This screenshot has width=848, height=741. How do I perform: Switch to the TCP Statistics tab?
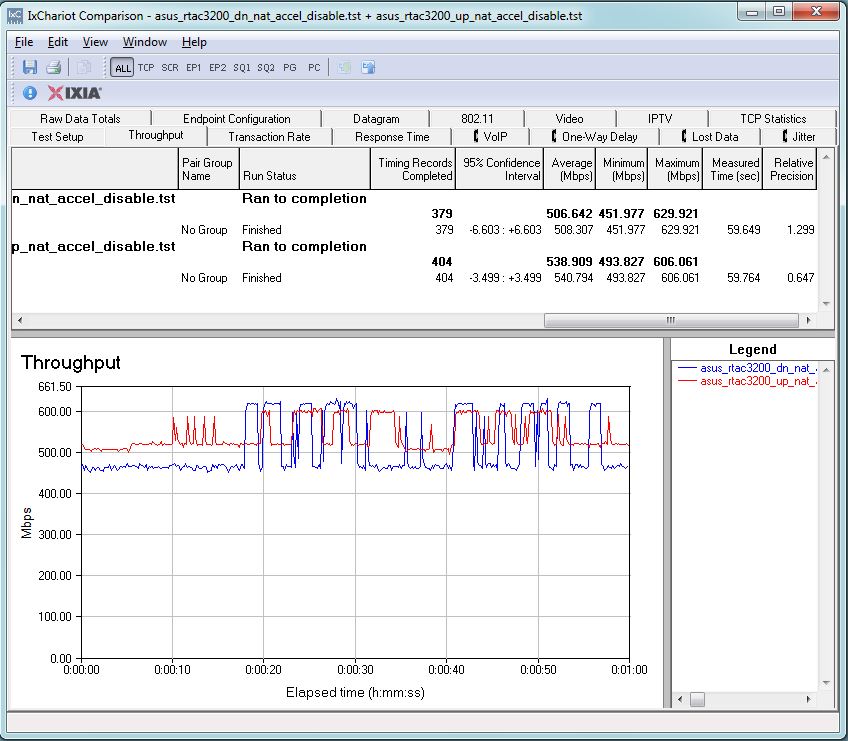(x=773, y=118)
